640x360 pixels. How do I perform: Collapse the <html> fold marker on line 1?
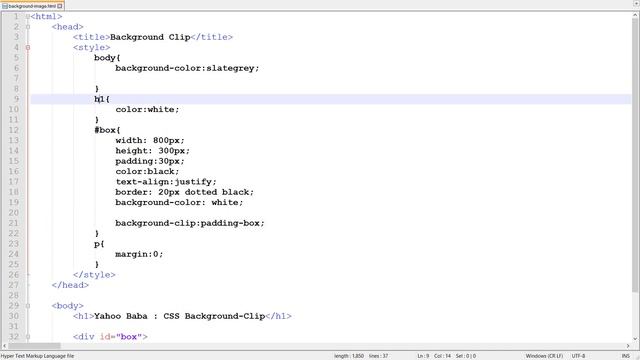pos(28,17)
